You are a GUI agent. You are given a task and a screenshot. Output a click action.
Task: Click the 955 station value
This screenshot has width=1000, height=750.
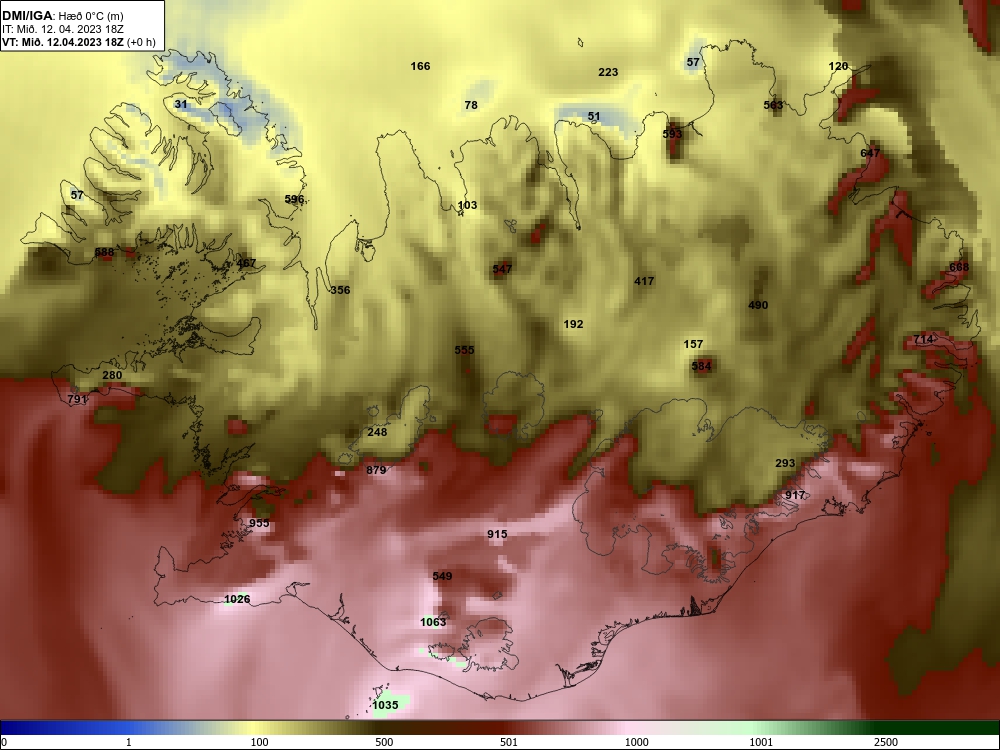[x=259, y=524]
